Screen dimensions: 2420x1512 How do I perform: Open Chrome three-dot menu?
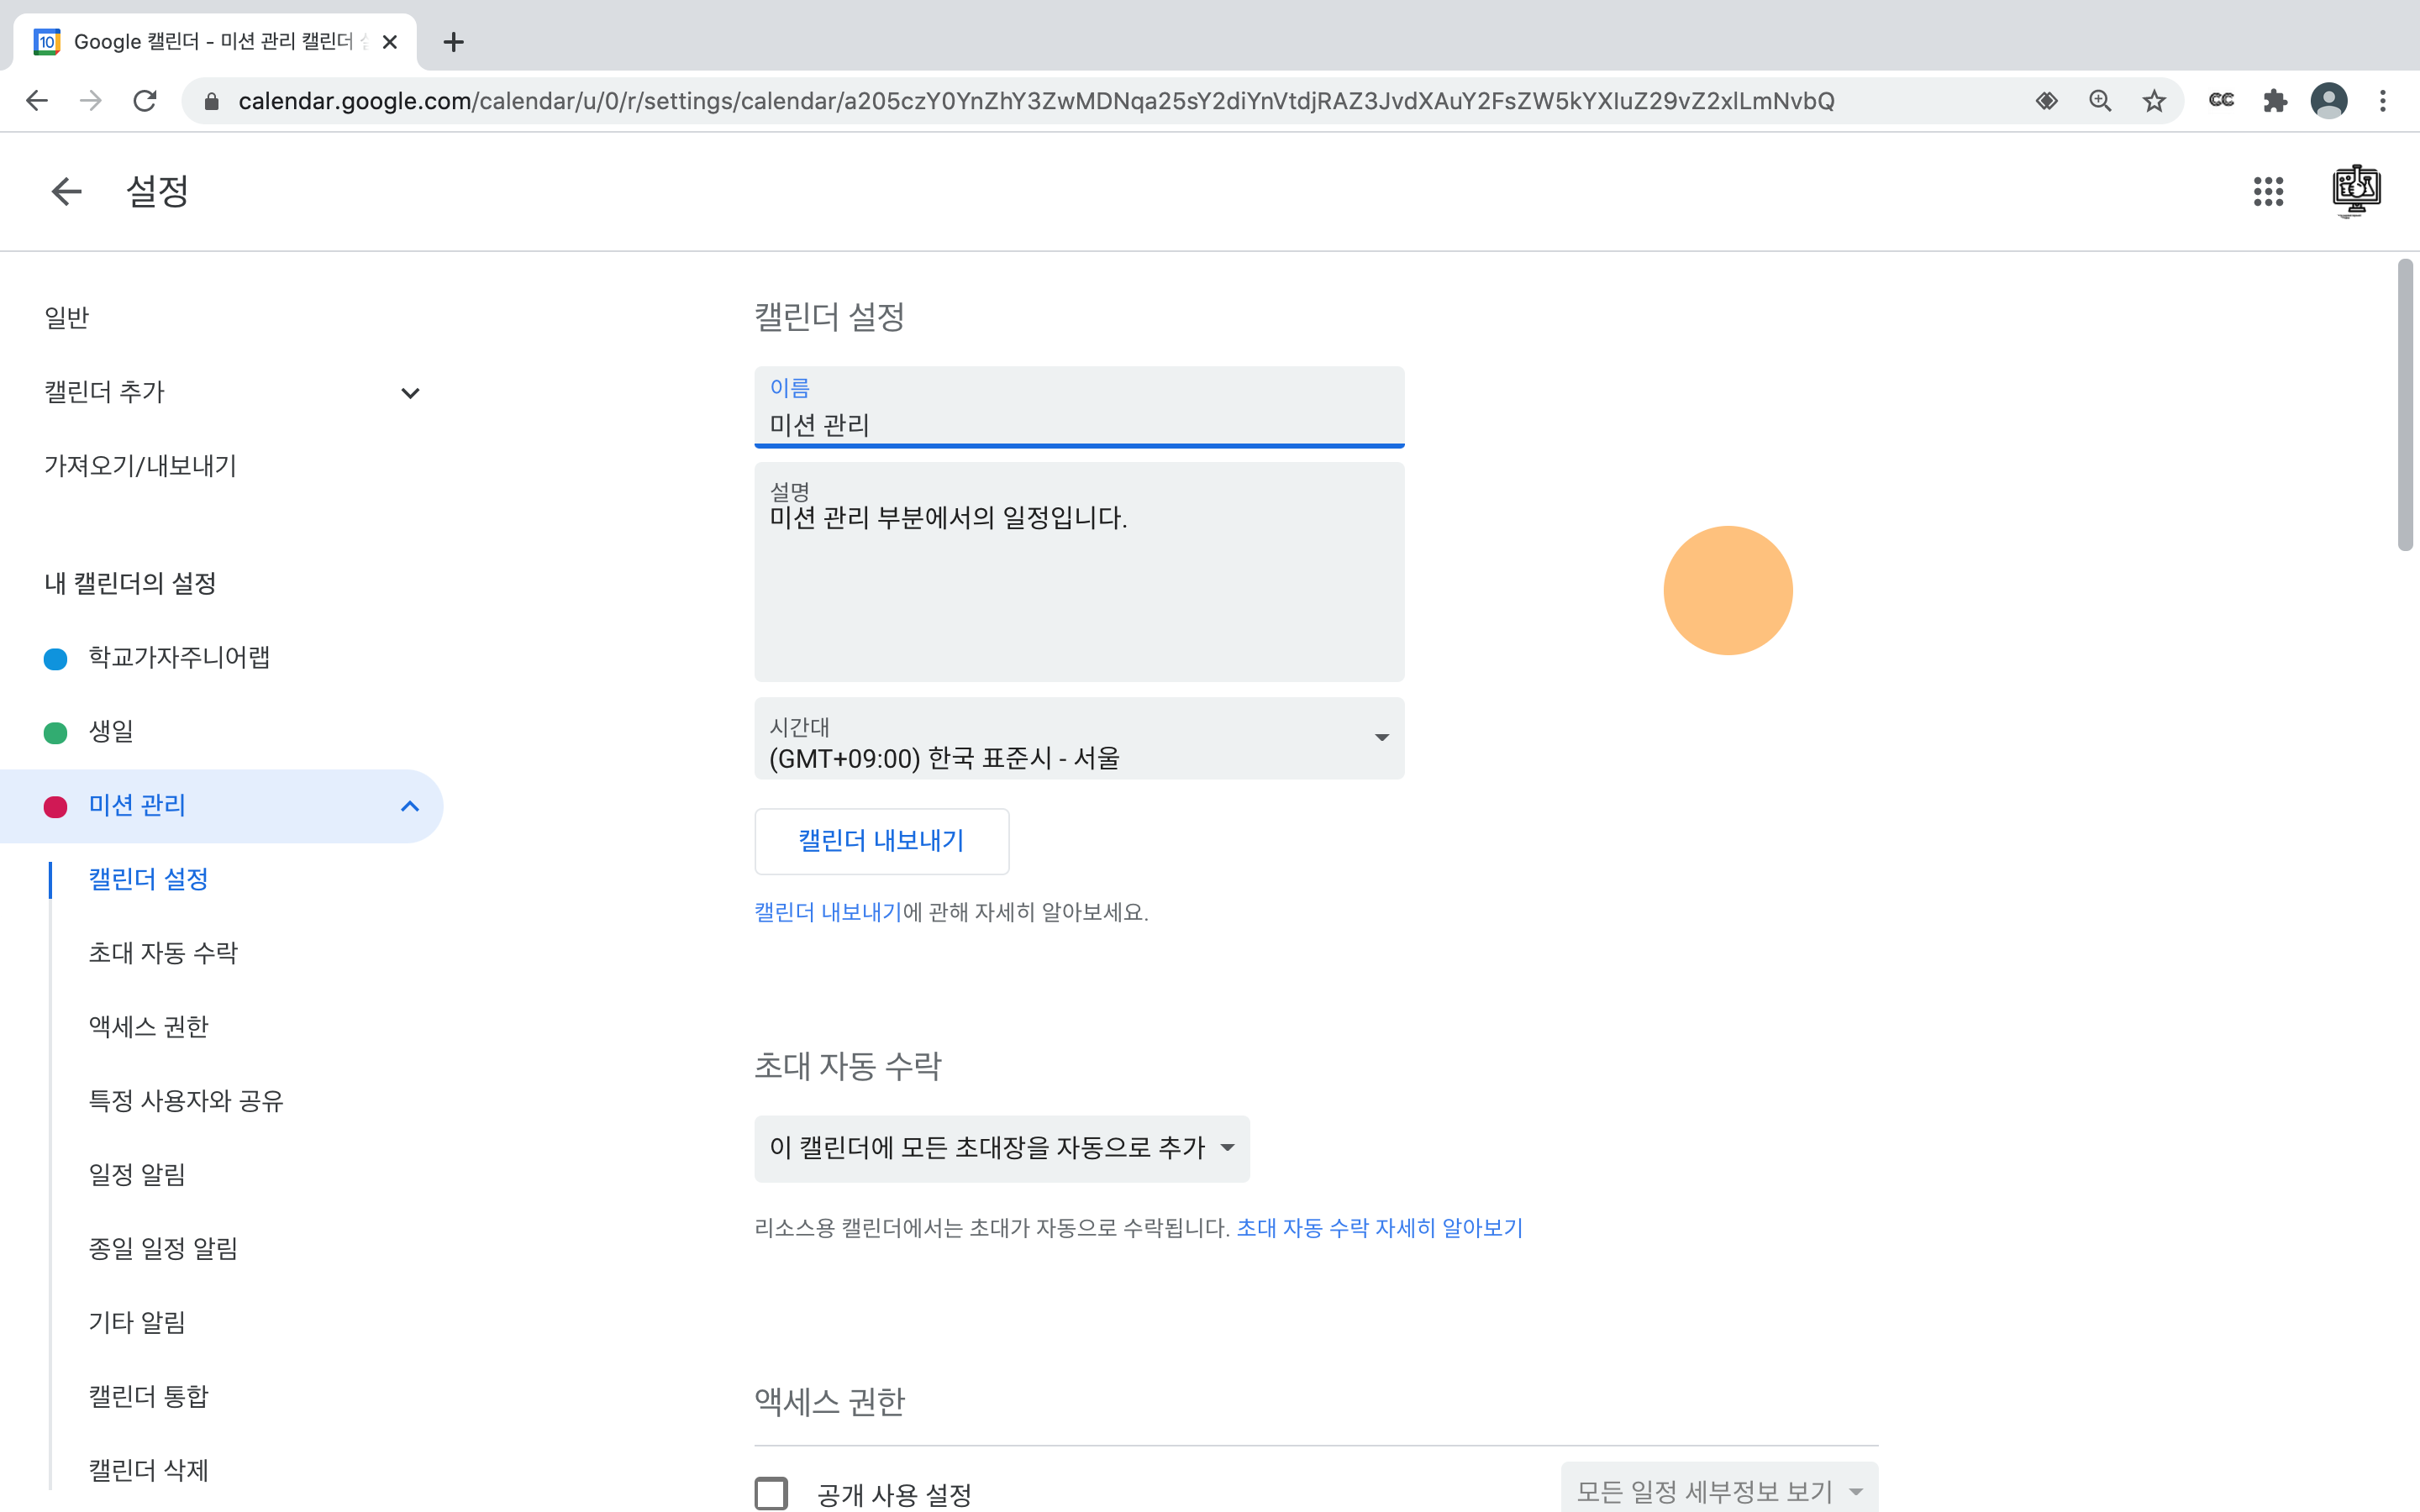click(x=2383, y=101)
